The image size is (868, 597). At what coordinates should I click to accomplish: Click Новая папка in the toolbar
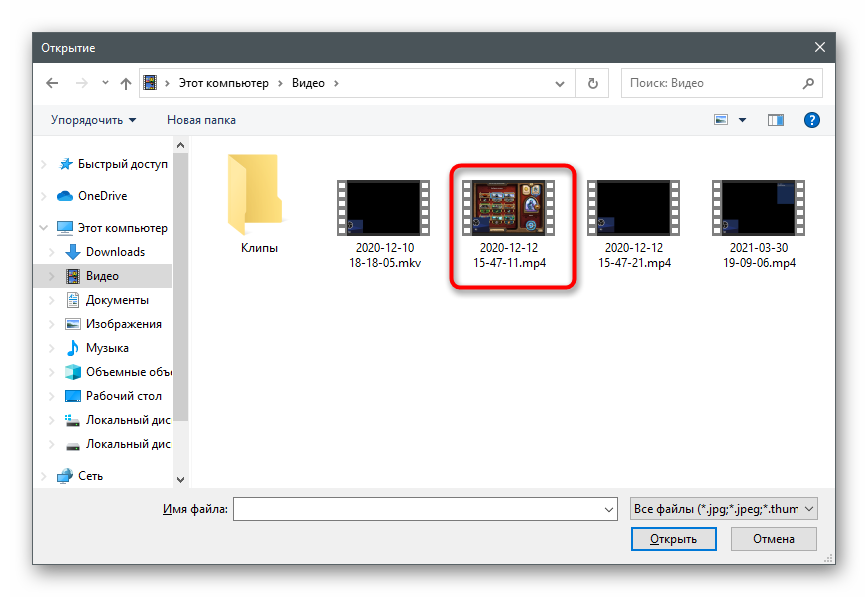click(201, 120)
